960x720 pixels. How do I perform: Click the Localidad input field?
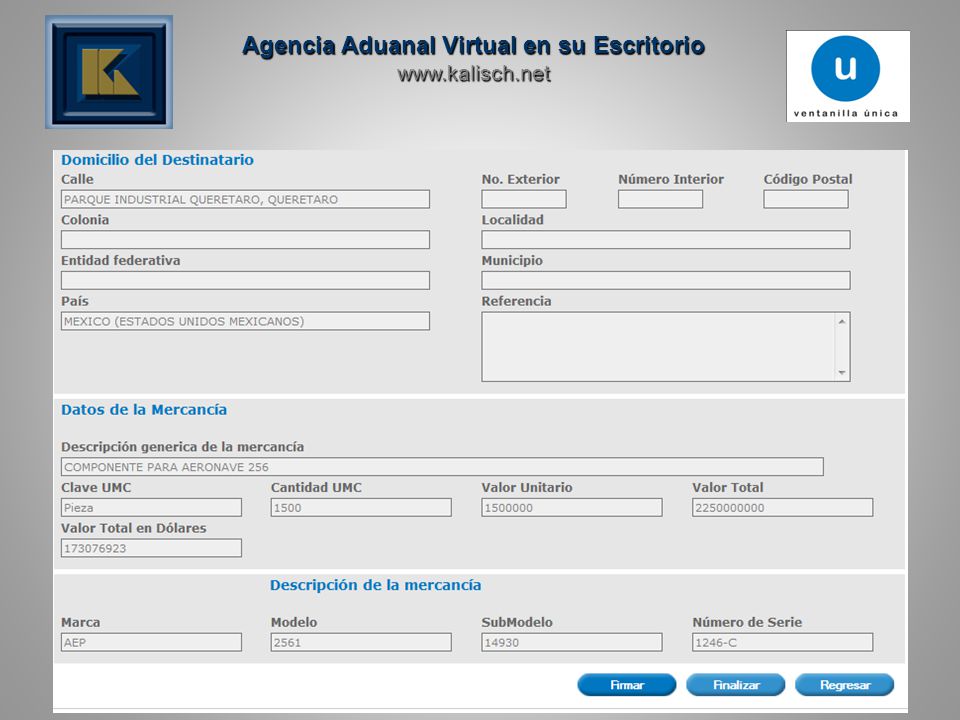click(666, 239)
